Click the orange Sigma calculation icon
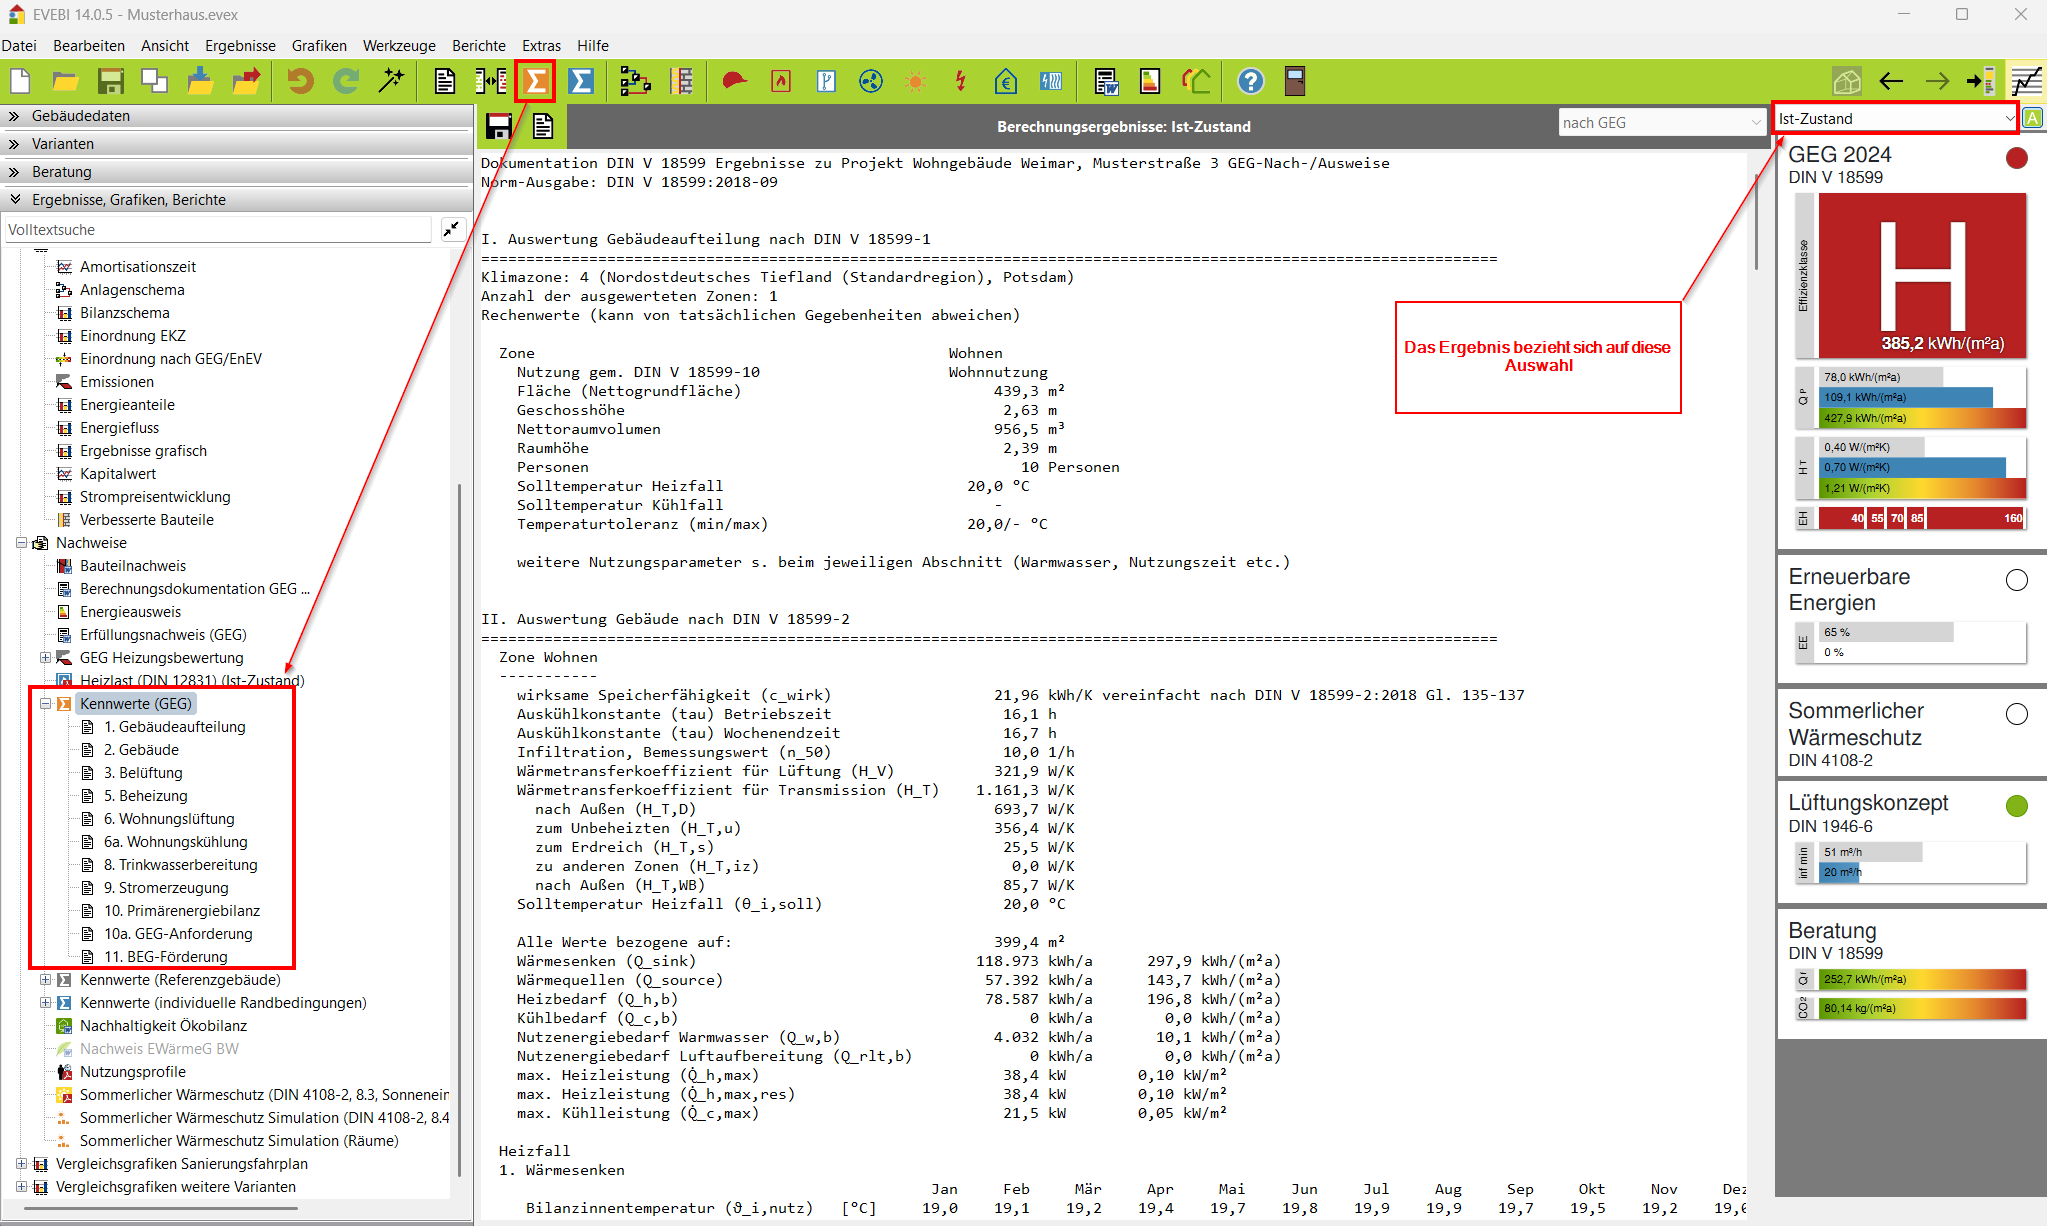 pos(536,81)
